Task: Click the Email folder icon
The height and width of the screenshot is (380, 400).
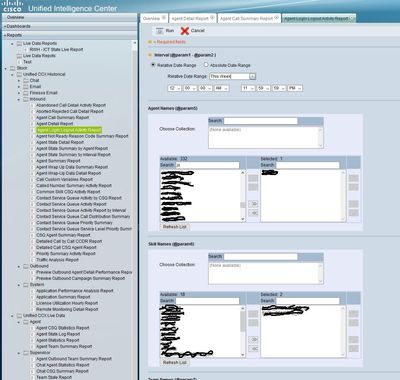Action: pos(26,87)
